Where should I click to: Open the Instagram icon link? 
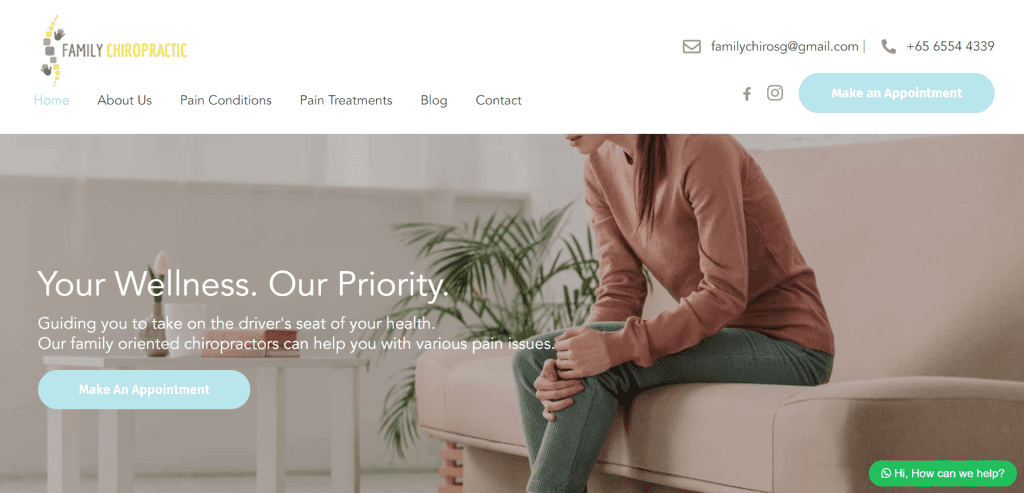tap(775, 93)
